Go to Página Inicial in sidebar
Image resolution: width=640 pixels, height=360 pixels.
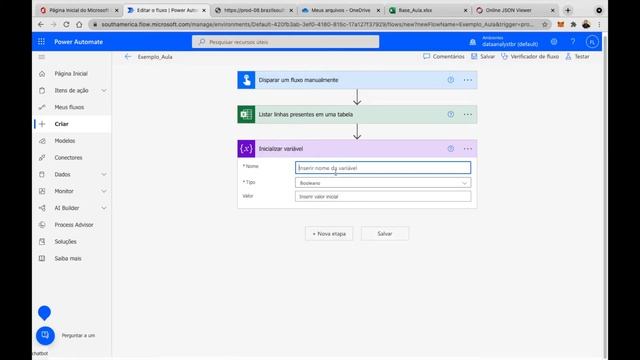[71, 73]
